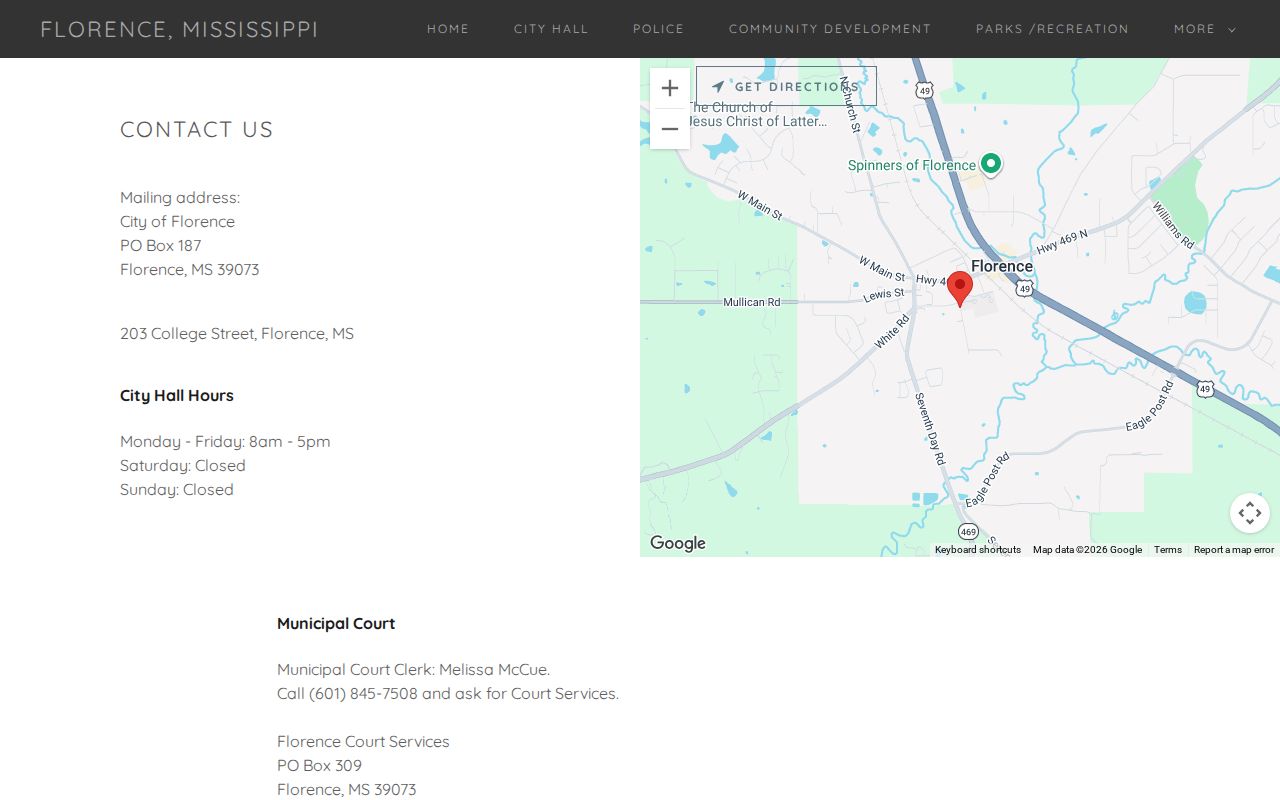This screenshot has height=800, width=1280.
Task: Click Report a map error
Action: tap(1234, 550)
